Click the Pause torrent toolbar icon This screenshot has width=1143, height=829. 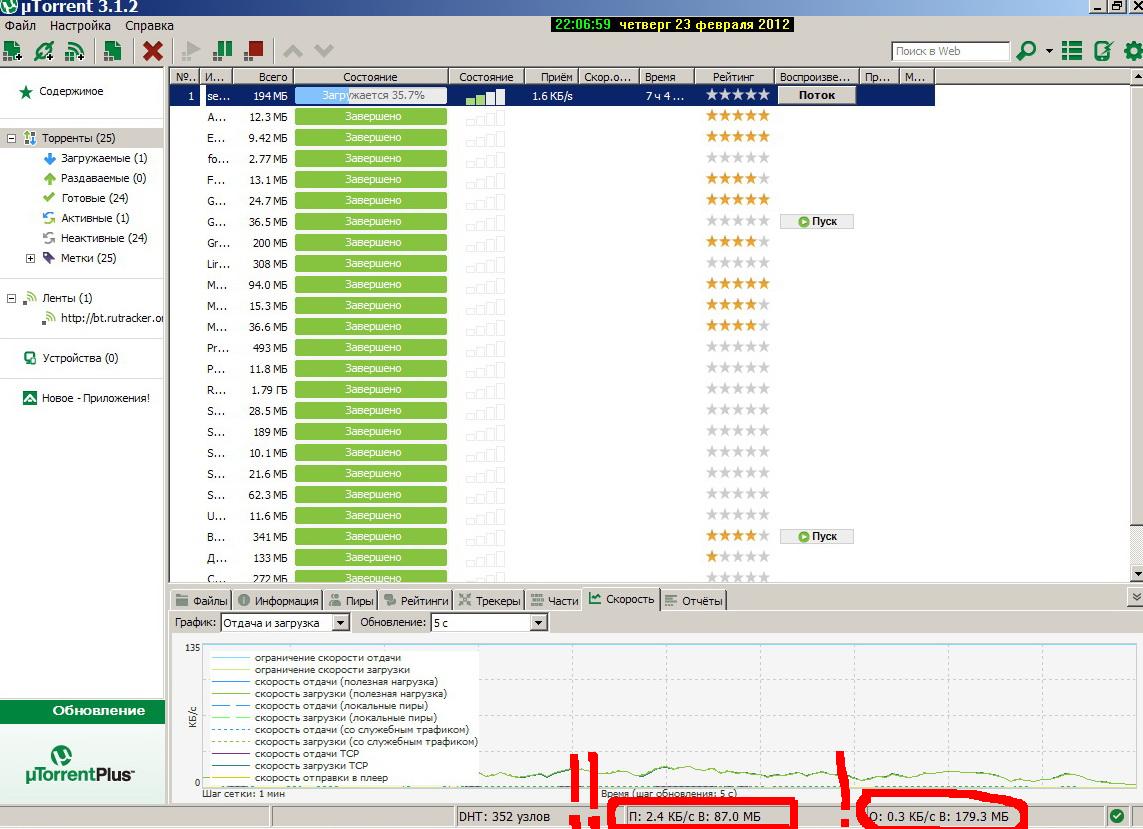(222, 51)
